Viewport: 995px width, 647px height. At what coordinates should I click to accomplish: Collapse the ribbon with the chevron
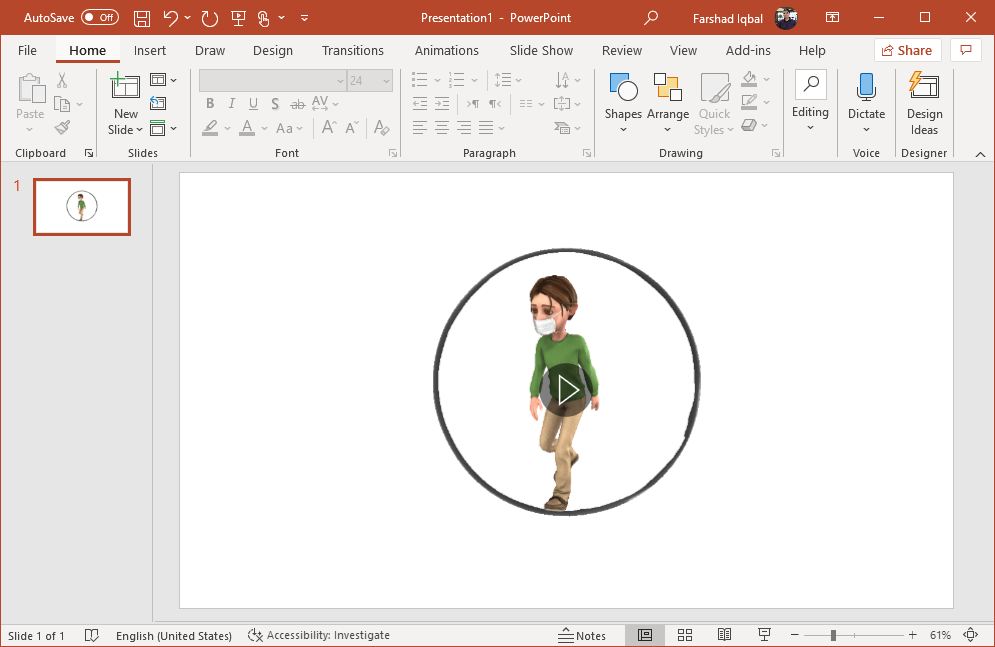979,154
